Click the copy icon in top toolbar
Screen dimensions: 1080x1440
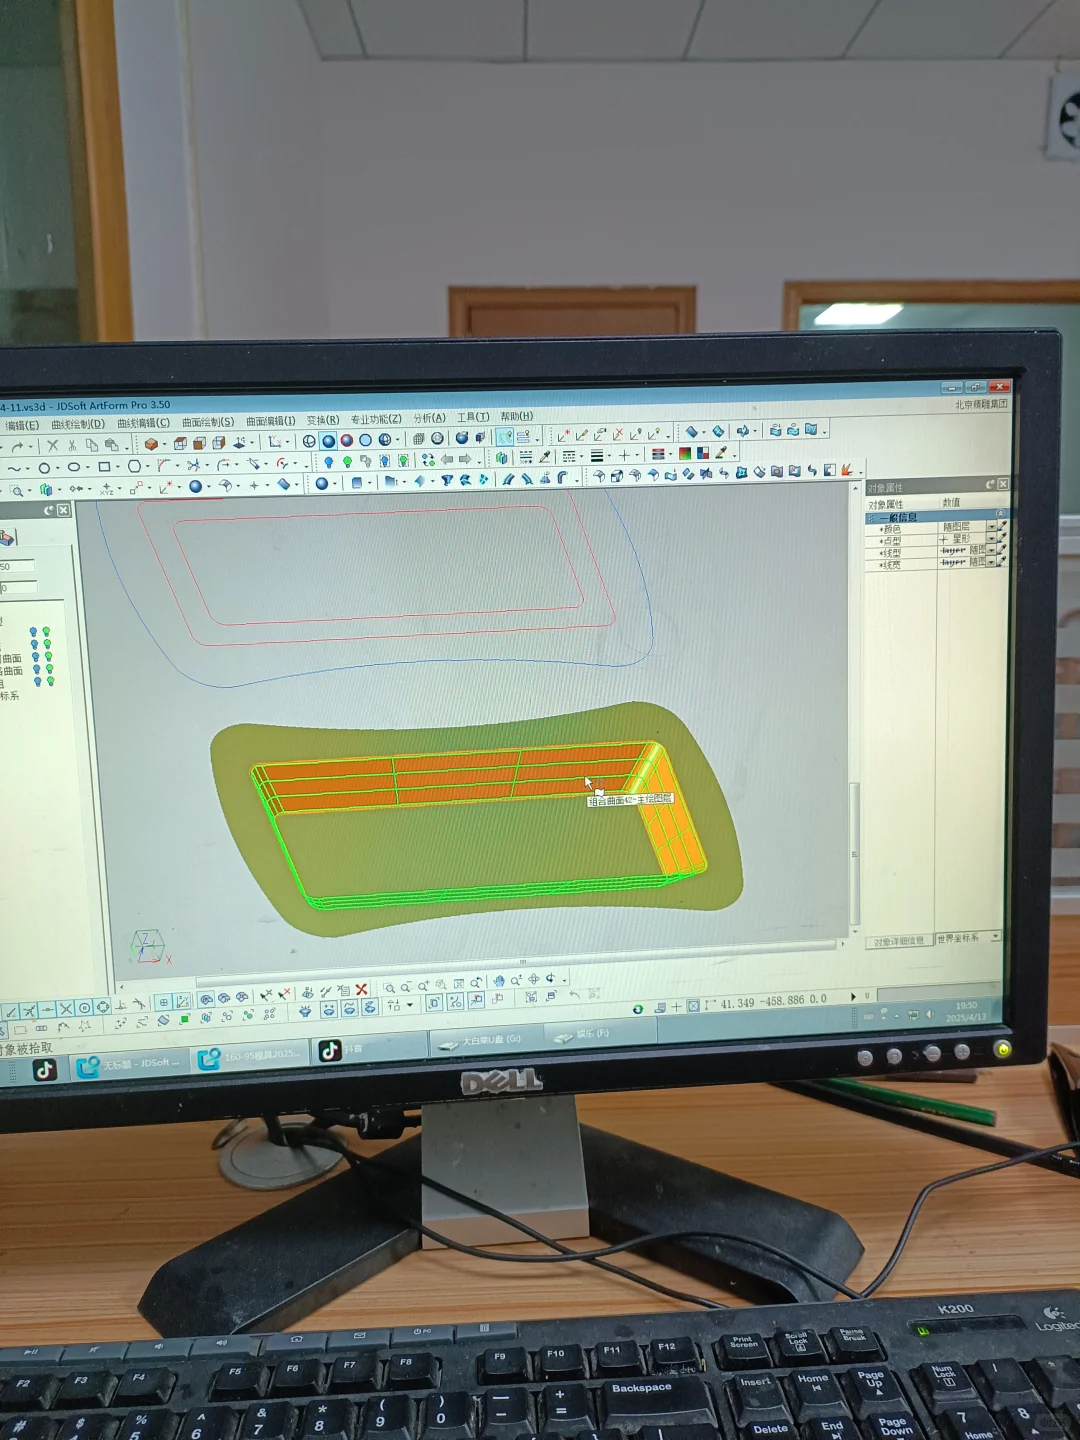91,446
